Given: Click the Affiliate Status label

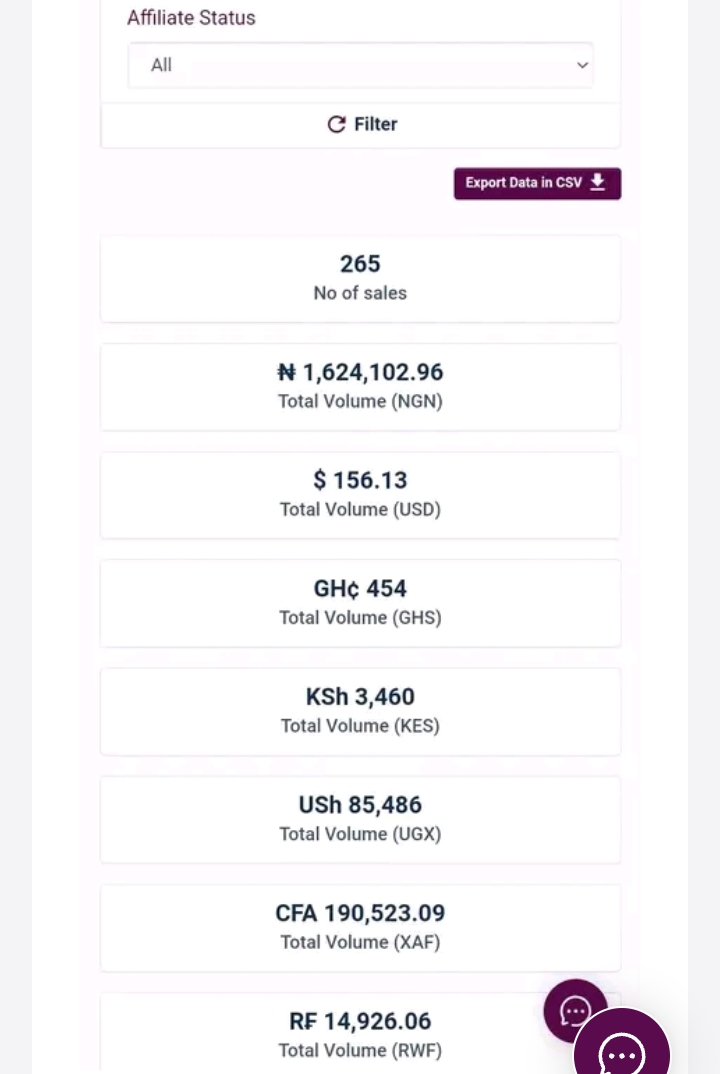Looking at the screenshot, I should pyautogui.click(x=191, y=17).
